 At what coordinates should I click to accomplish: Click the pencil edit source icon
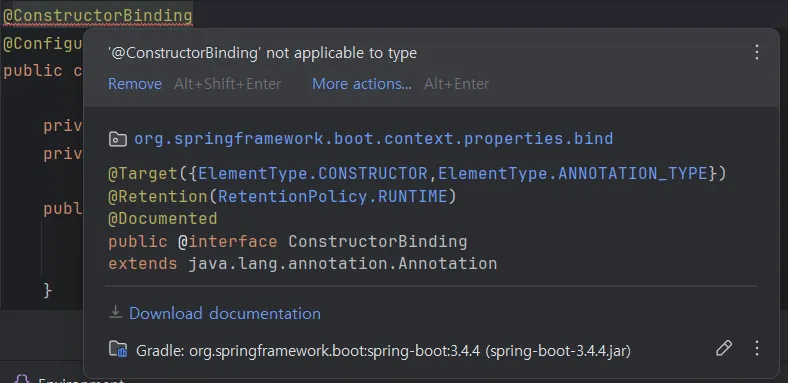(724, 348)
